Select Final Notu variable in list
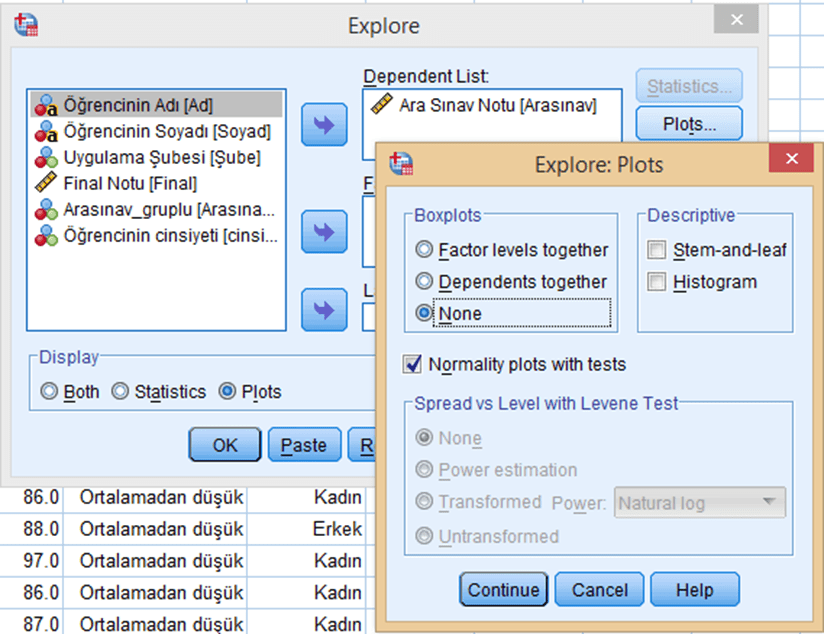The image size is (824, 634). [129, 183]
